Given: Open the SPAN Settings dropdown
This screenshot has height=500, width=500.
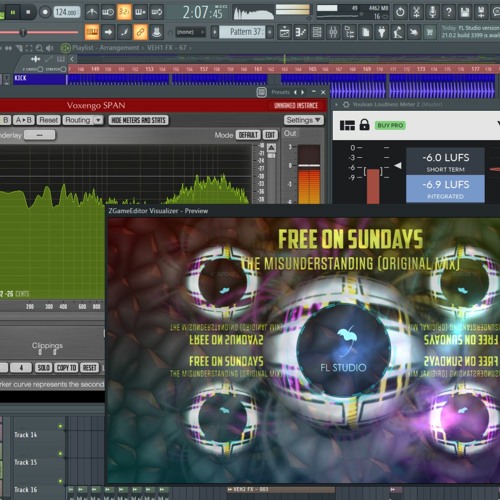Looking at the screenshot, I should click(303, 120).
